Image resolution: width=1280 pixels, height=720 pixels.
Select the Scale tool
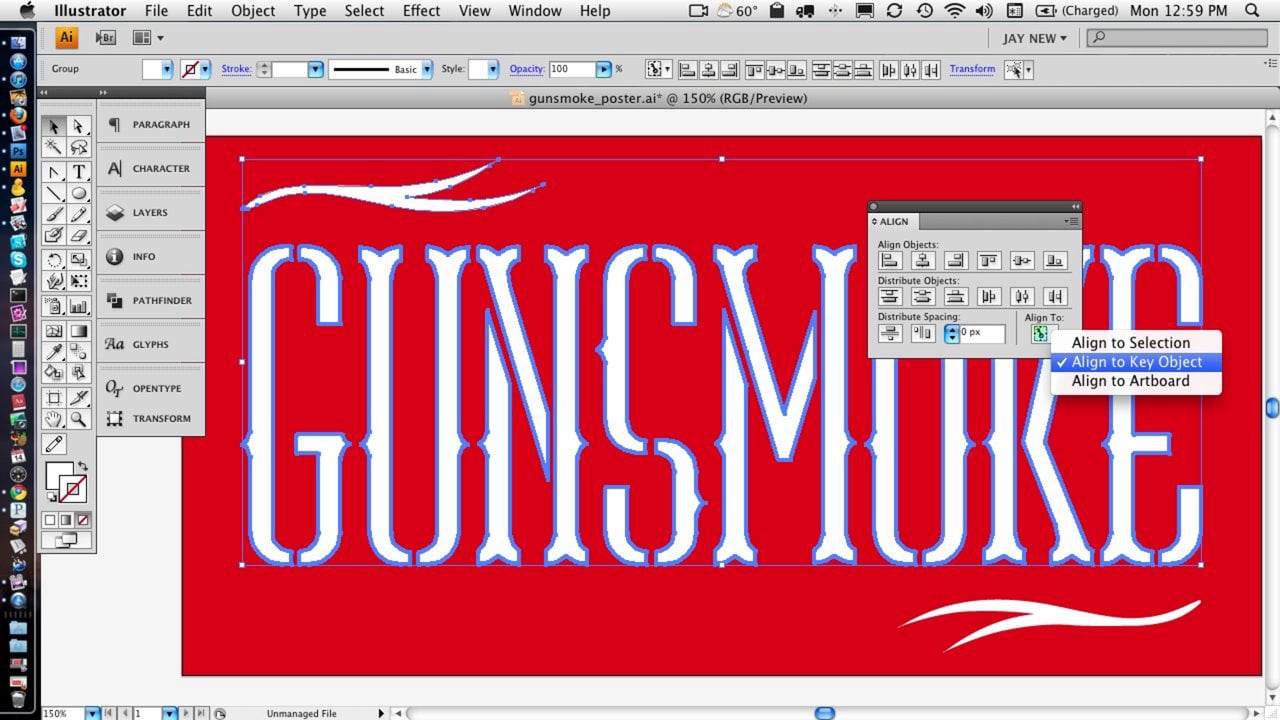pyautogui.click(x=79, y=260)
